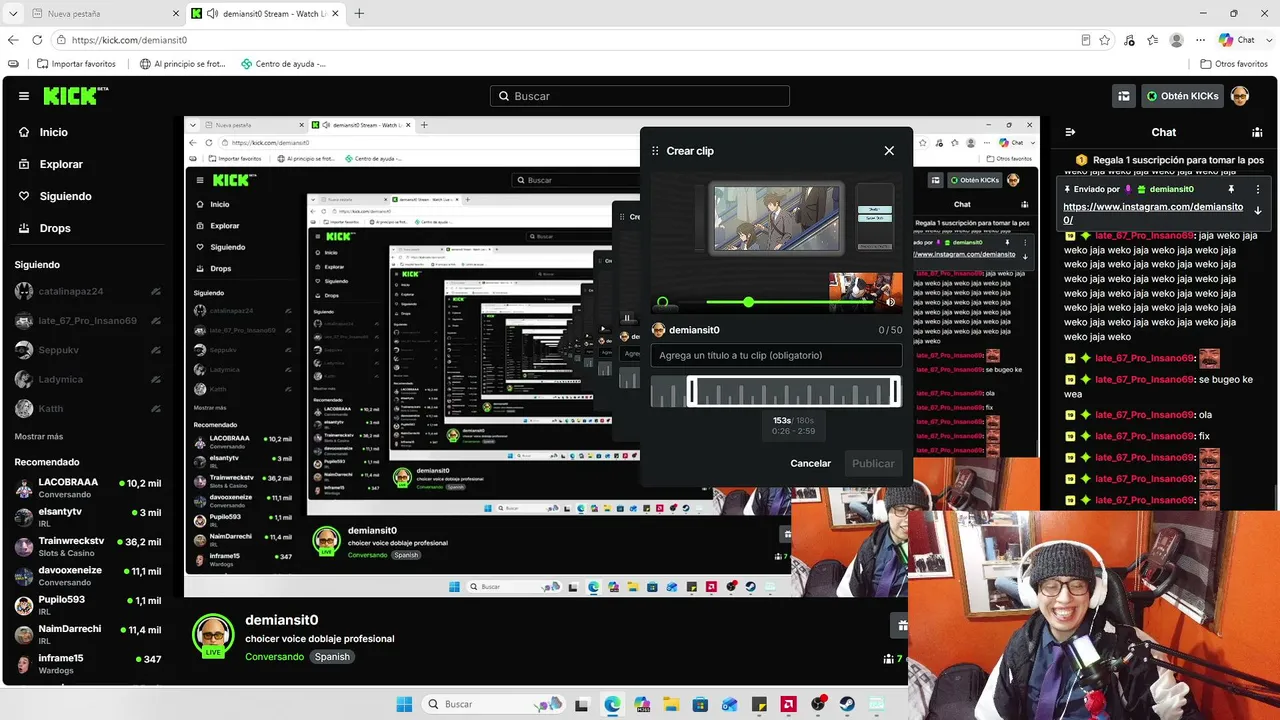This screenshot has height=720, width=1280.
Task: Open the Otros favoritos bookmarks folder
Action: (1234, 64)
